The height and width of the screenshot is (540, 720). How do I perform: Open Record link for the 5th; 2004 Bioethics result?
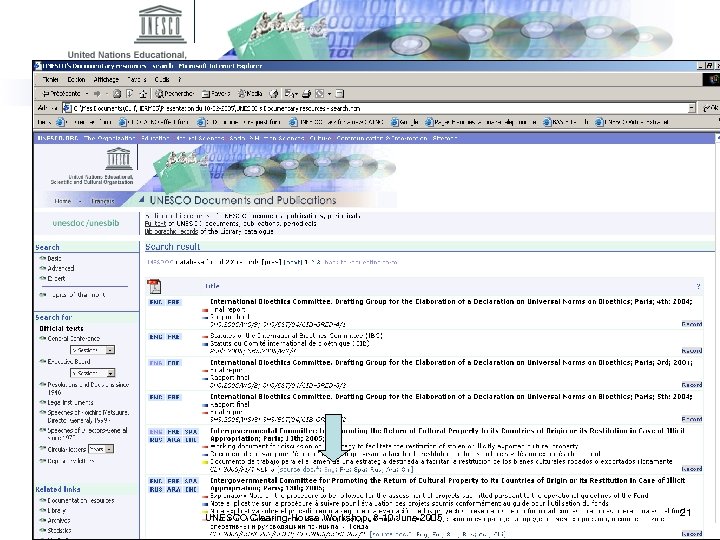(x=692, y=419)
